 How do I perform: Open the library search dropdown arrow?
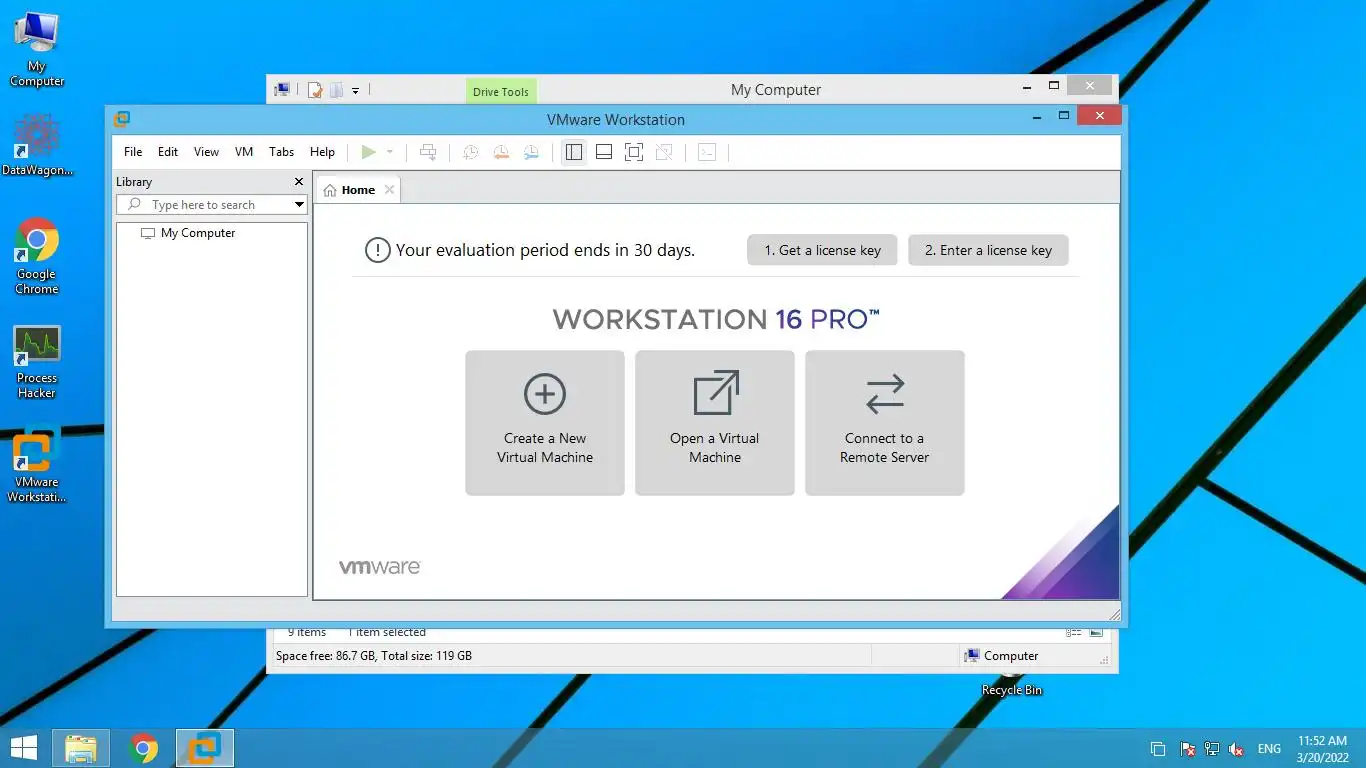[x=299, y=205]
